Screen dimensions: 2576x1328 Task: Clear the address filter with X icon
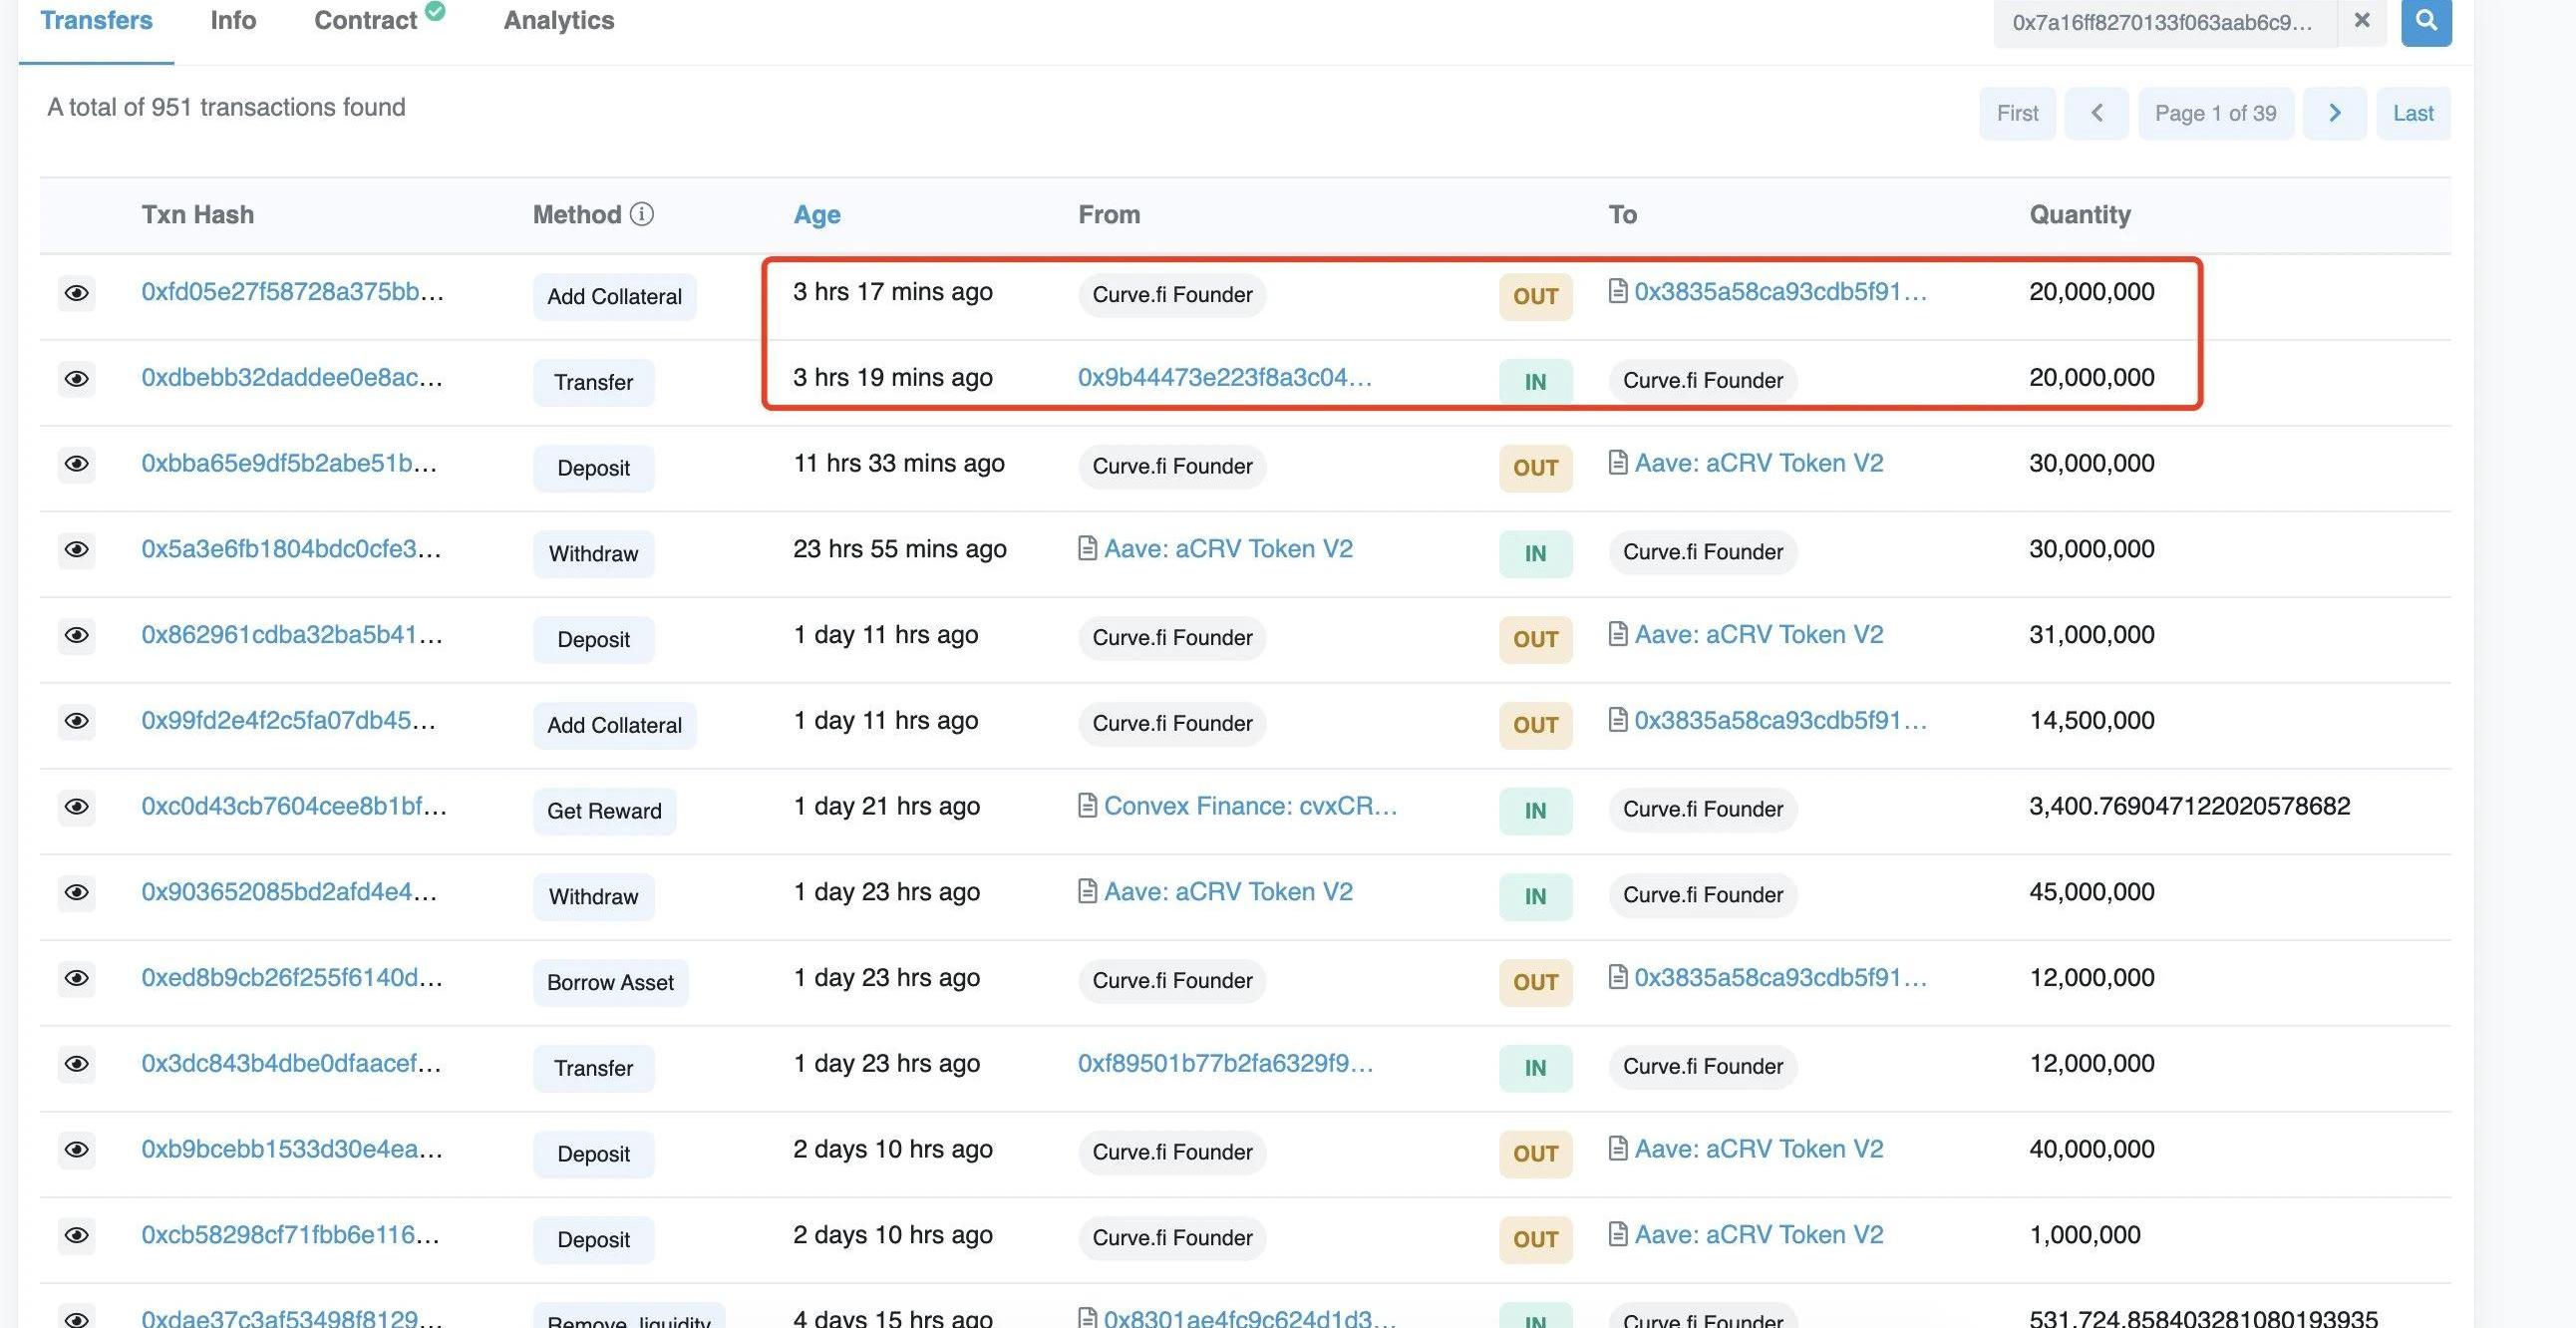[2361, 20]
